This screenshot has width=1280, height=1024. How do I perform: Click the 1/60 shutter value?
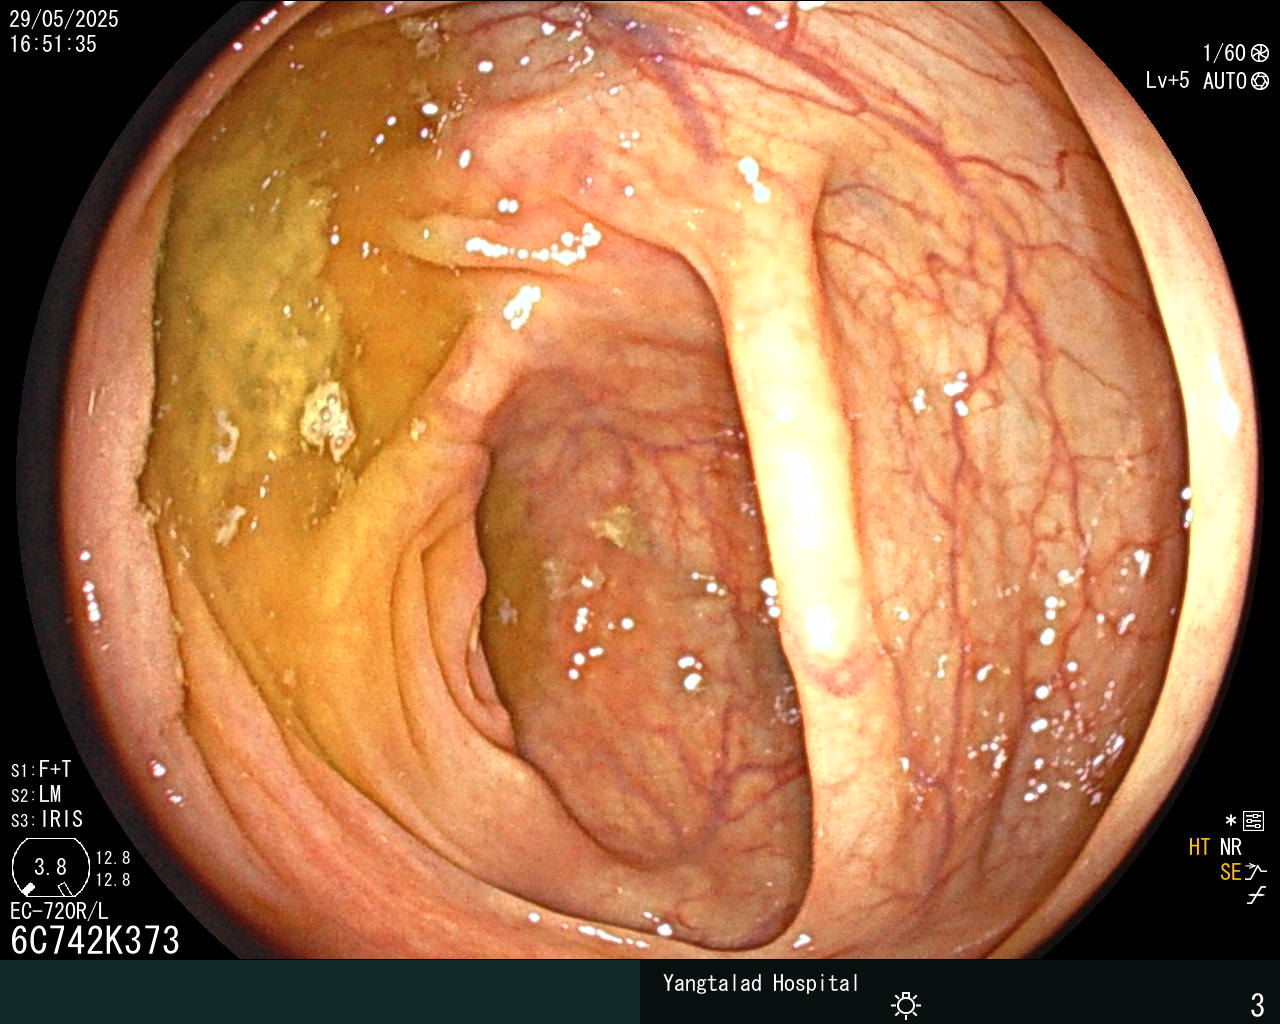point(1224,53)
